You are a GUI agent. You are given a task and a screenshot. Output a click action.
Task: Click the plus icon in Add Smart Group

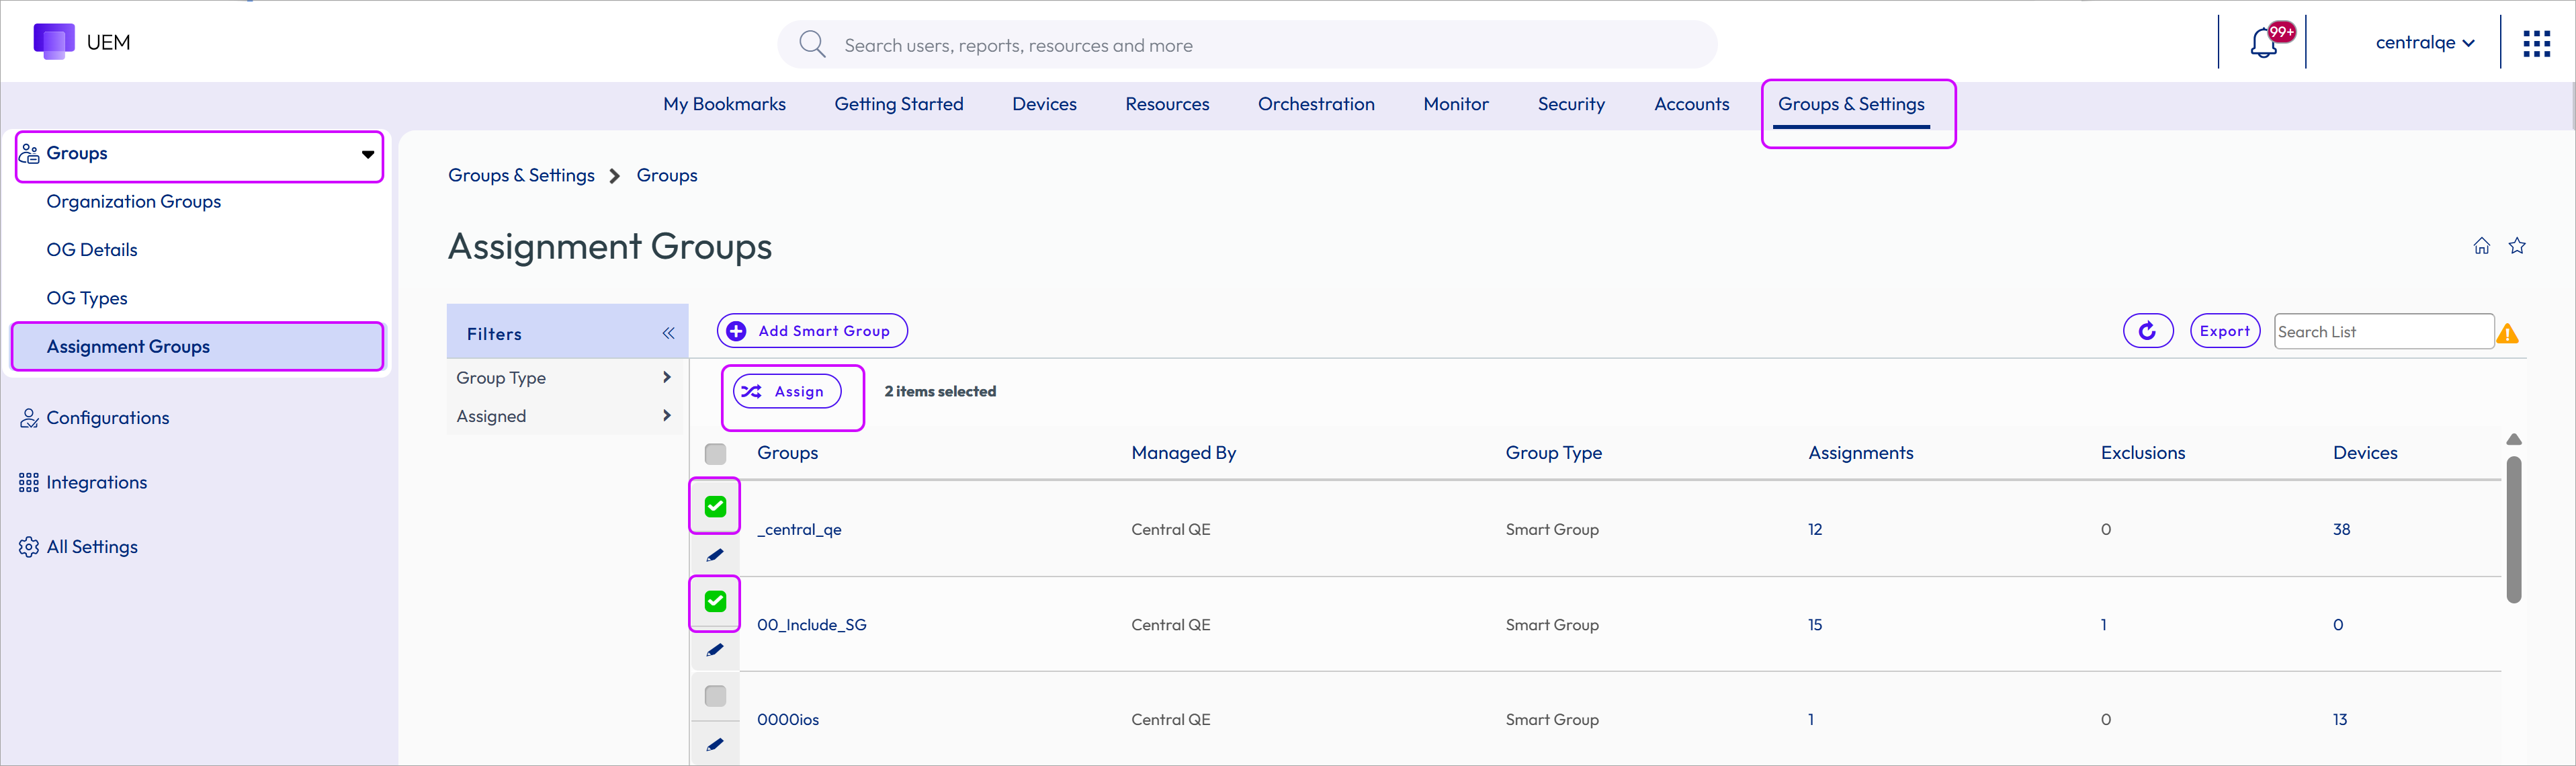[736, 331]
